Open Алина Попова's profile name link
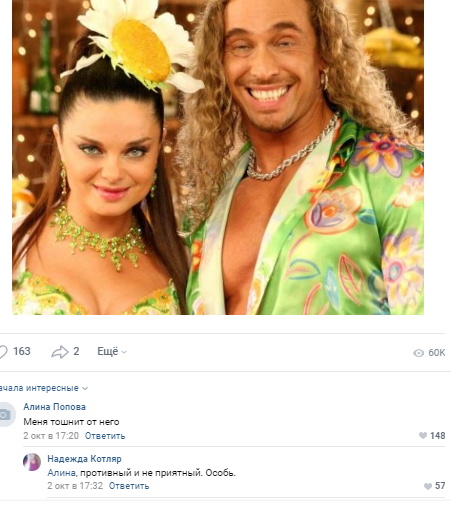The width and height of the screenshot is (451, 506). pyautogui.click(x=54, y=407)
